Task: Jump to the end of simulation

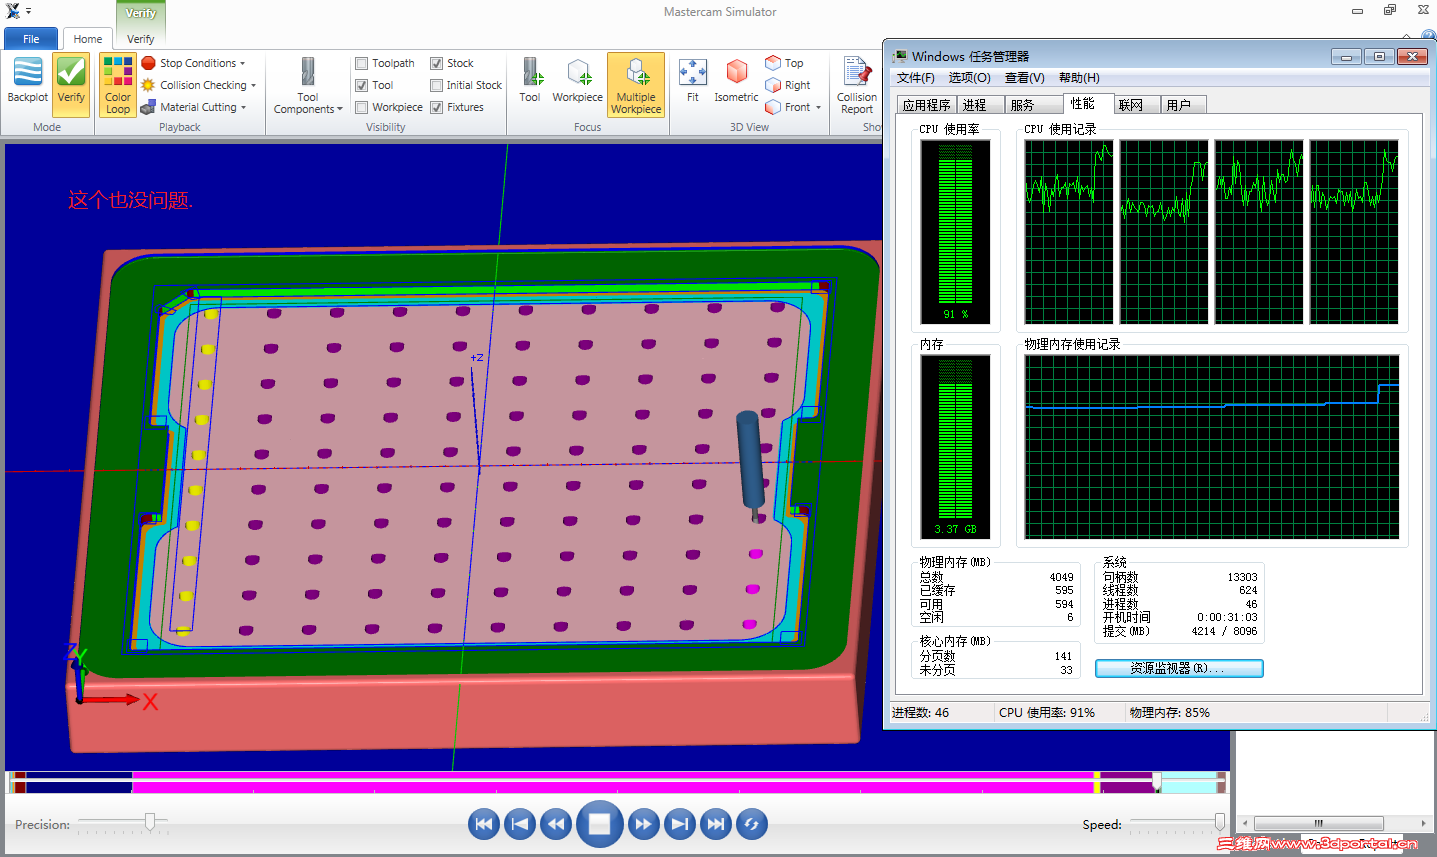Action: coord(715,824)
